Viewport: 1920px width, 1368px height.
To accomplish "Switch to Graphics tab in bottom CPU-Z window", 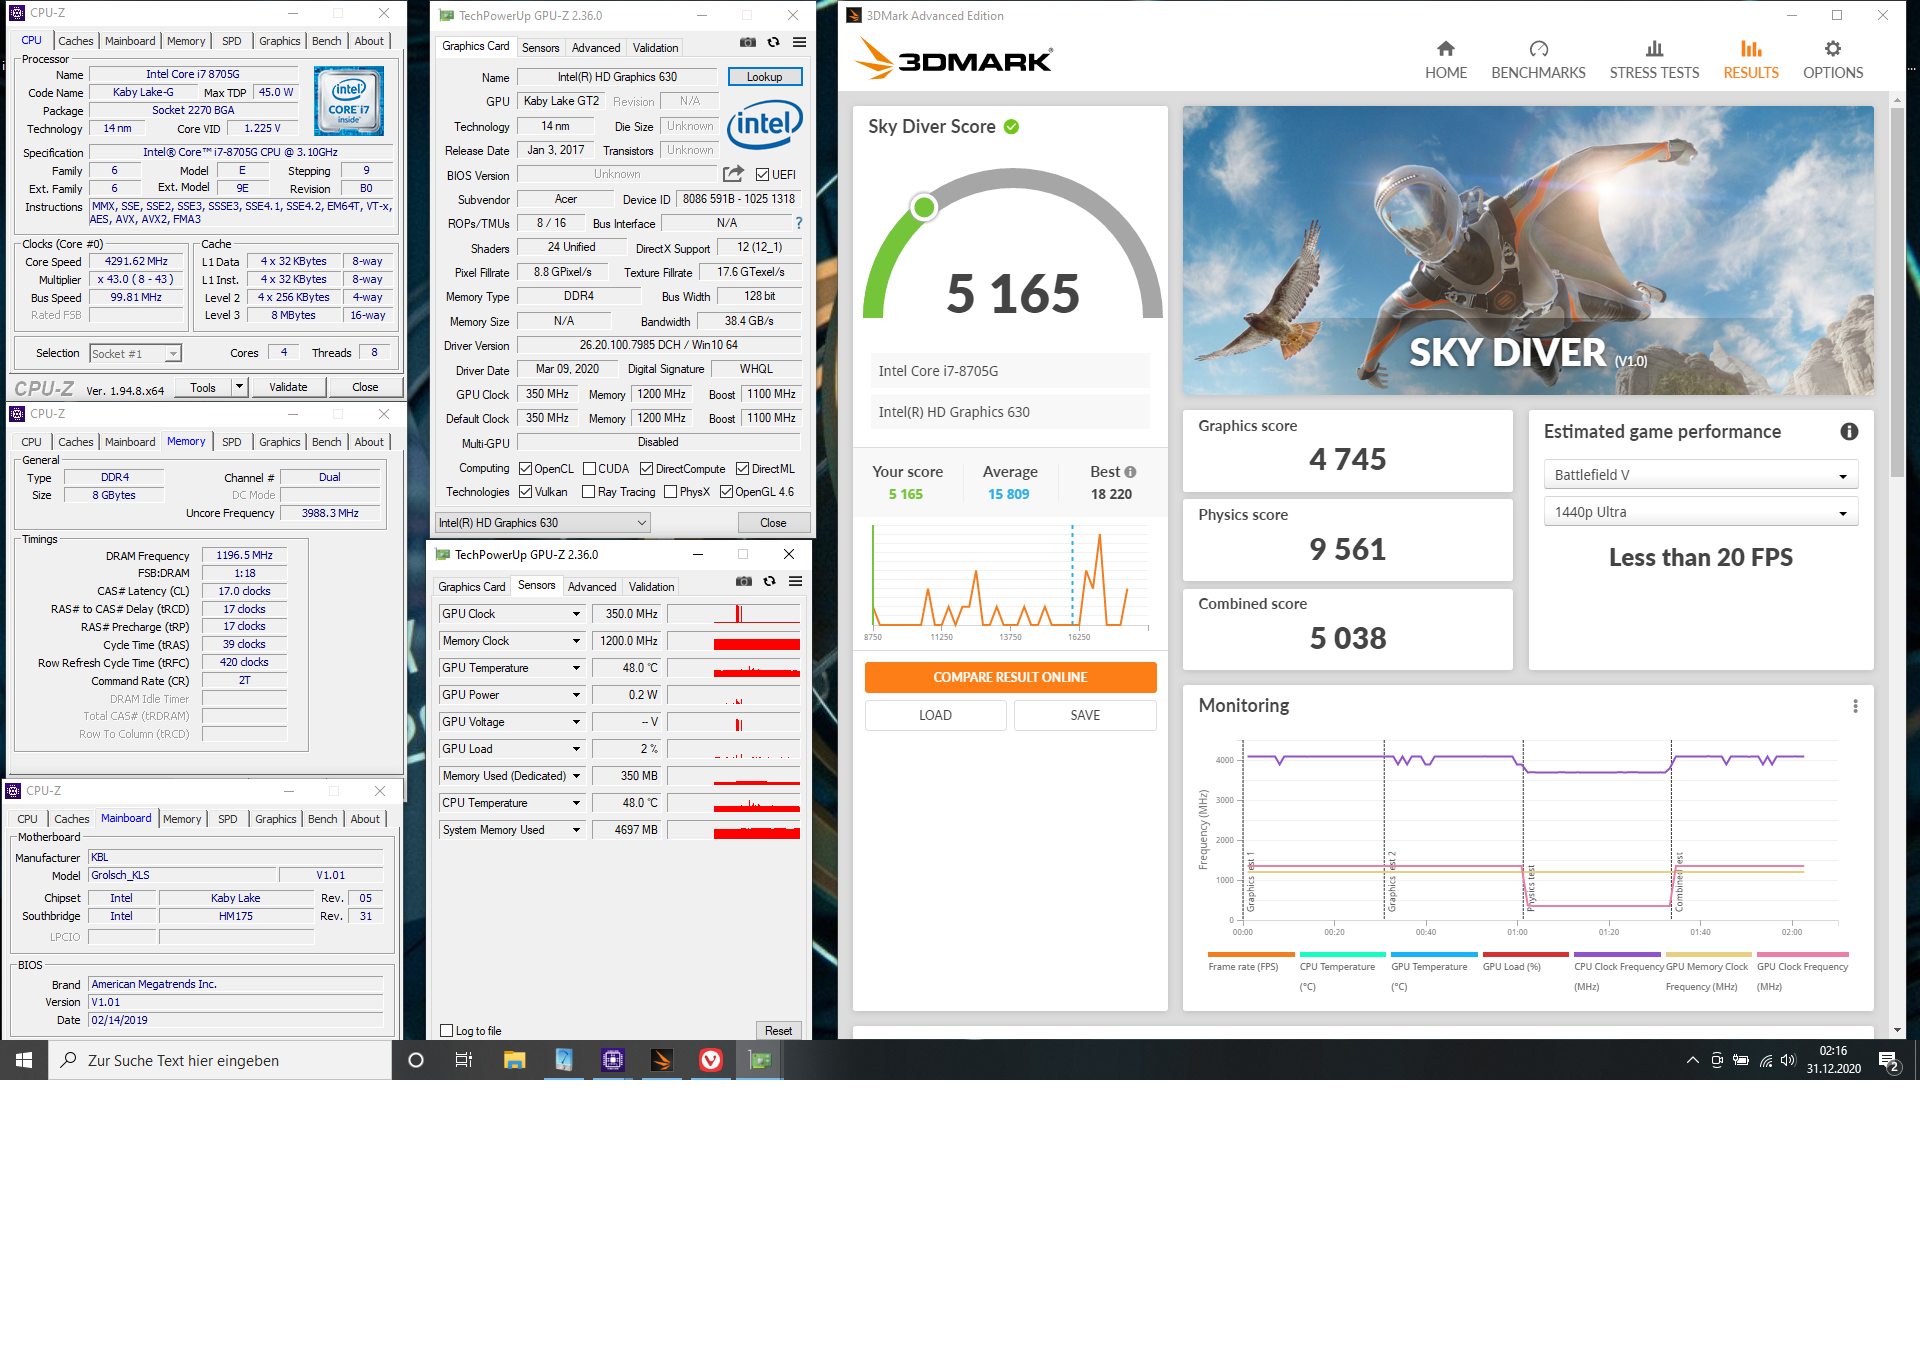I will (276, 819).
